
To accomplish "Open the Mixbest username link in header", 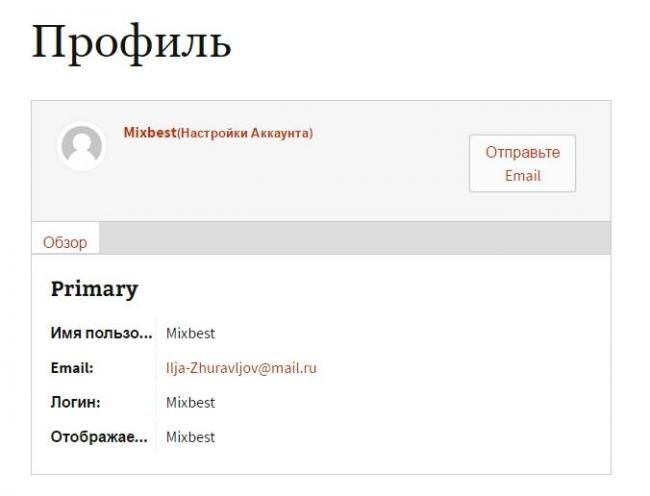I will coord(150,133).
